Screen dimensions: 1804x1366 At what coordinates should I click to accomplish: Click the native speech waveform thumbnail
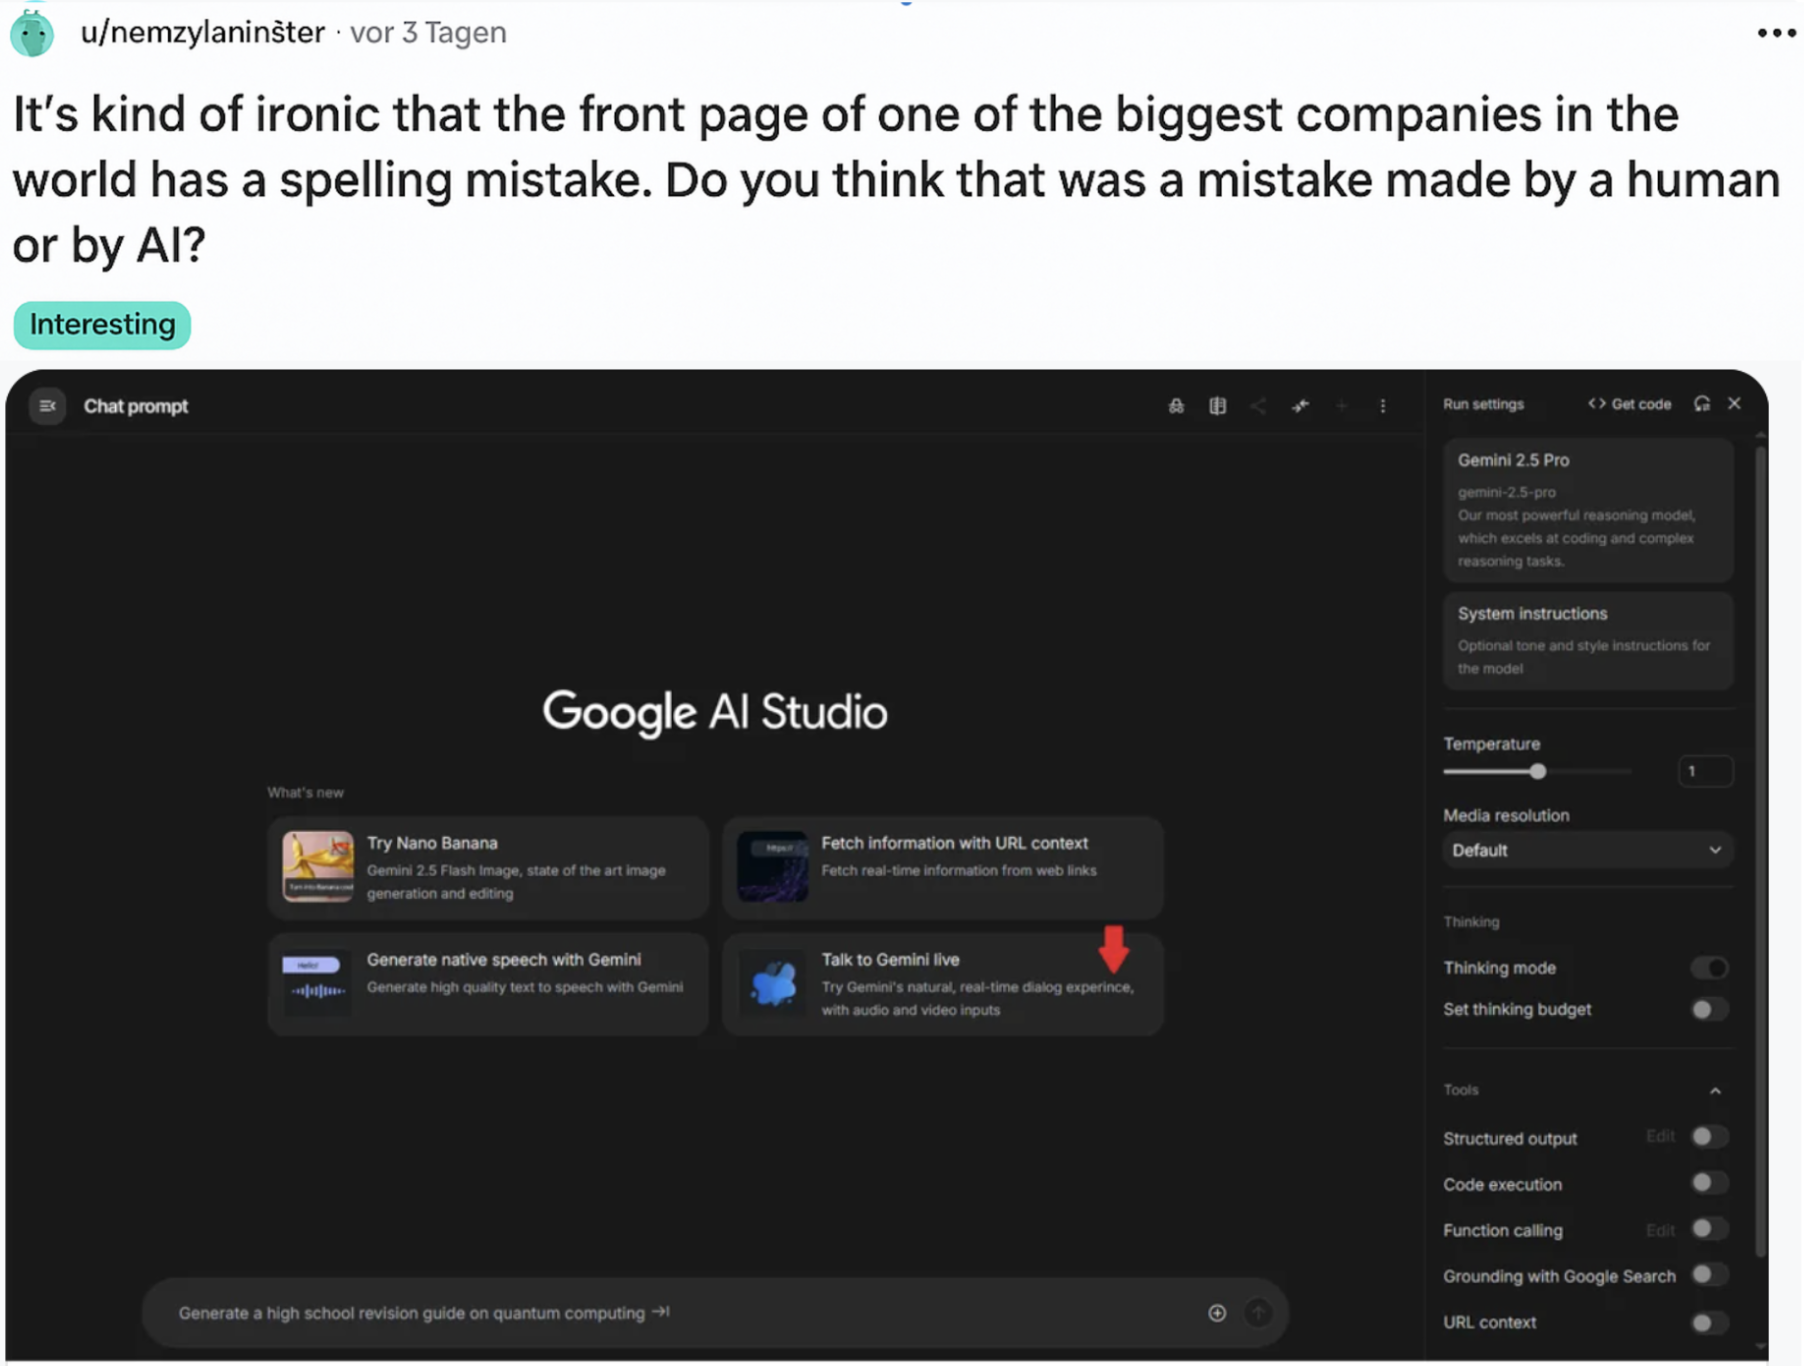(317, 982)
